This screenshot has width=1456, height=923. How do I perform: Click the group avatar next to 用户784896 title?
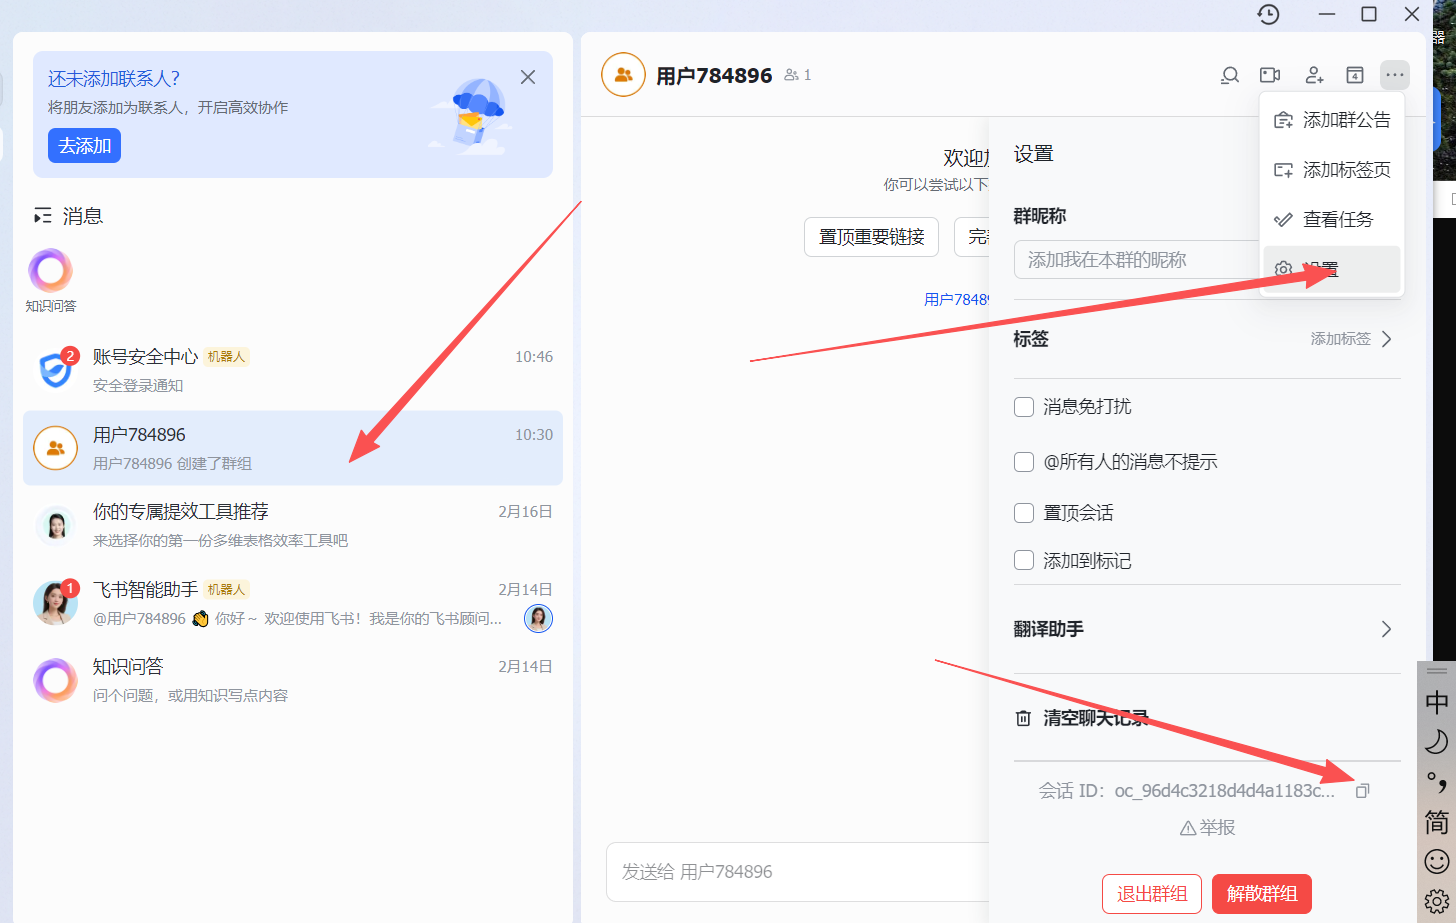(623, 75)
